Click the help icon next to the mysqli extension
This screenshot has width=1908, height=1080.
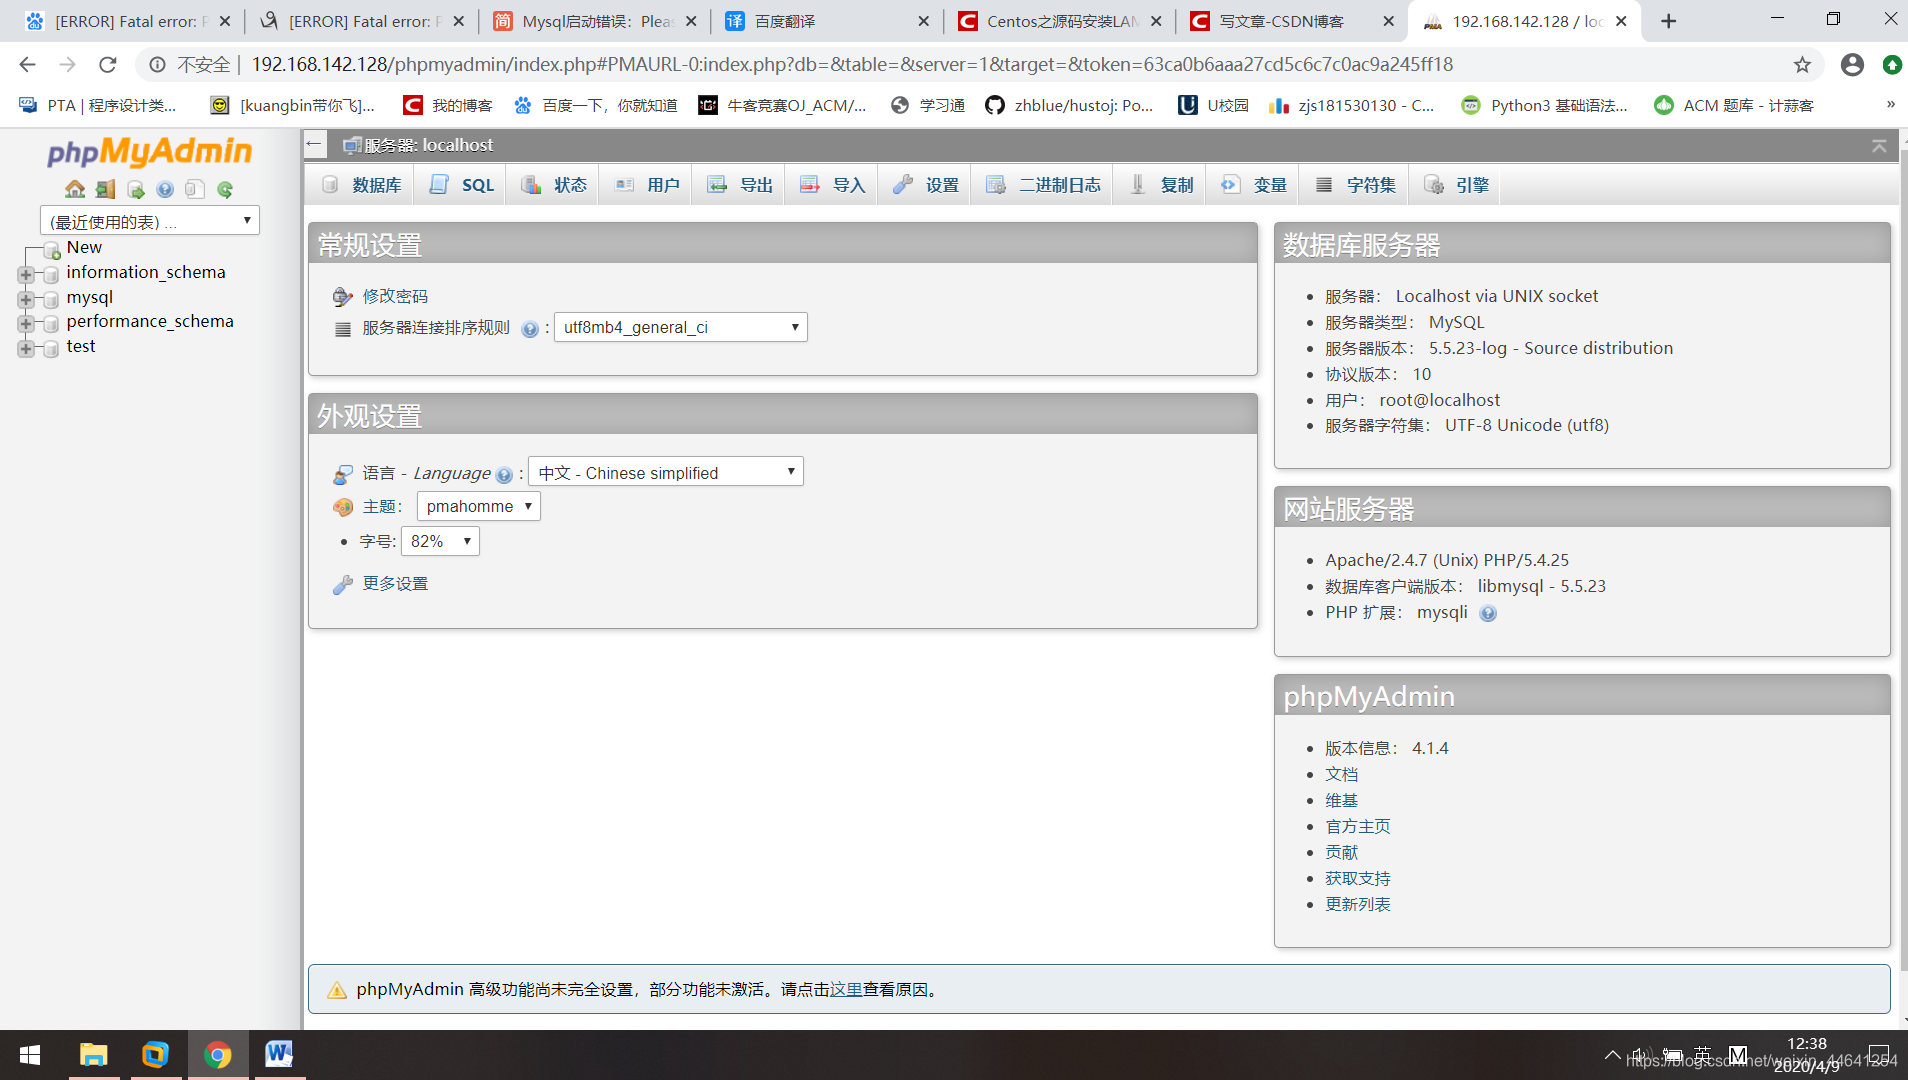point(1488,614)
